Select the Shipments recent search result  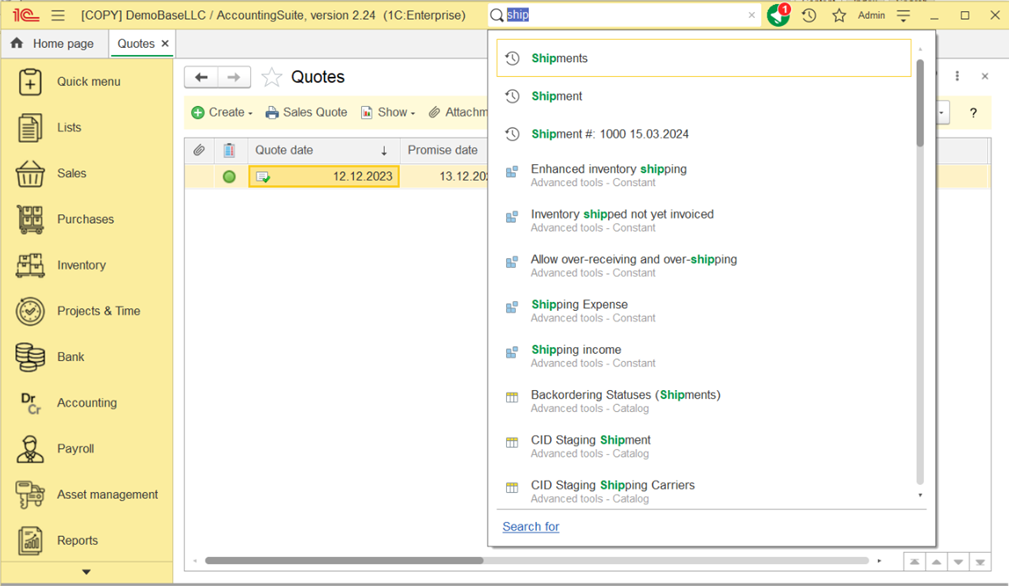(560, 59)
